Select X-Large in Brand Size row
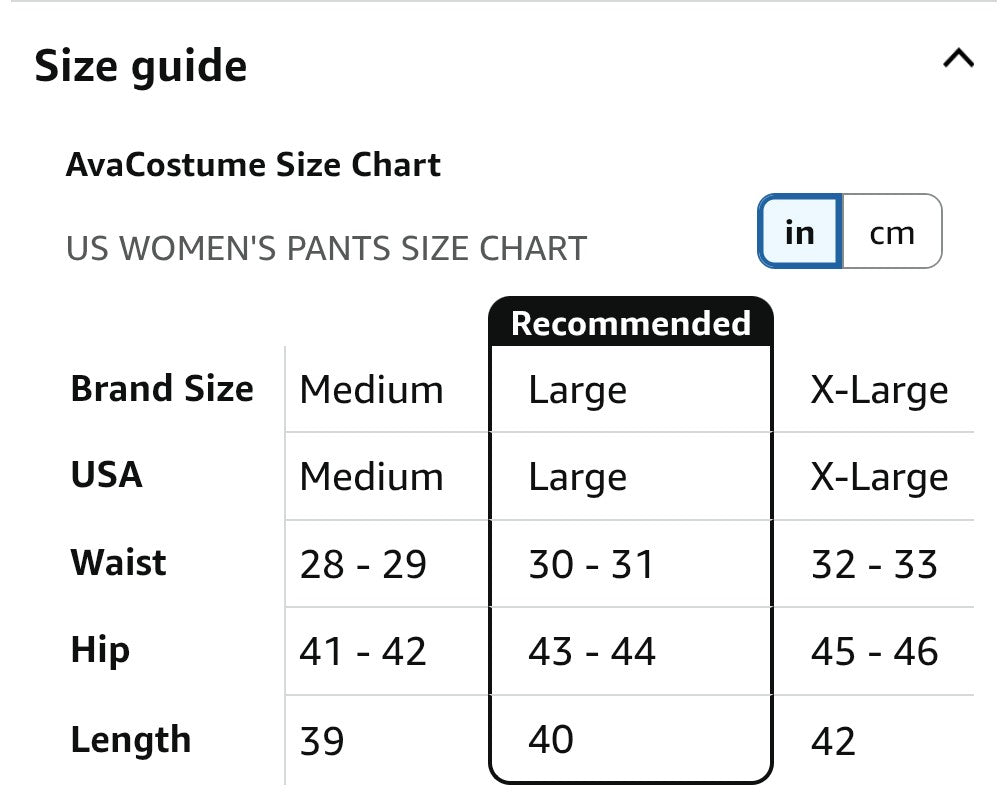This screenshot has height=809, width=1008. point(879,390)
